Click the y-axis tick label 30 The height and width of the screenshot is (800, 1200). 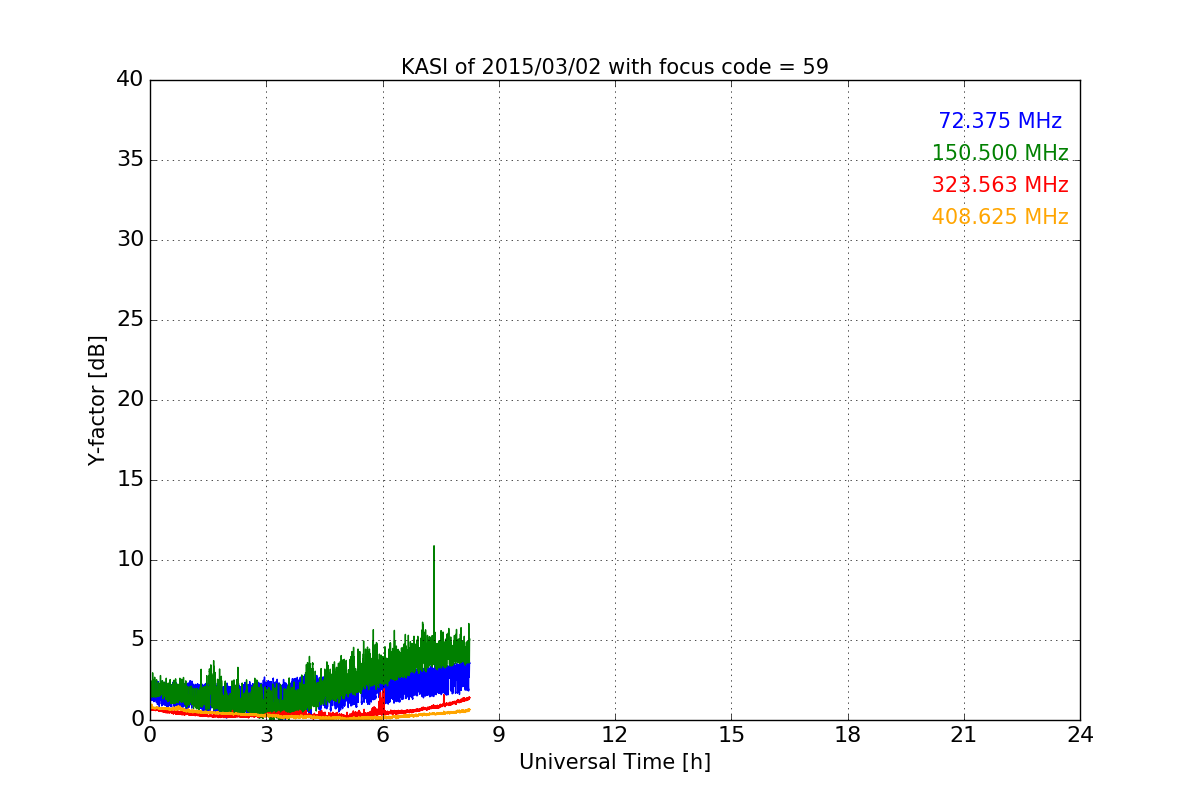(130, 240)
